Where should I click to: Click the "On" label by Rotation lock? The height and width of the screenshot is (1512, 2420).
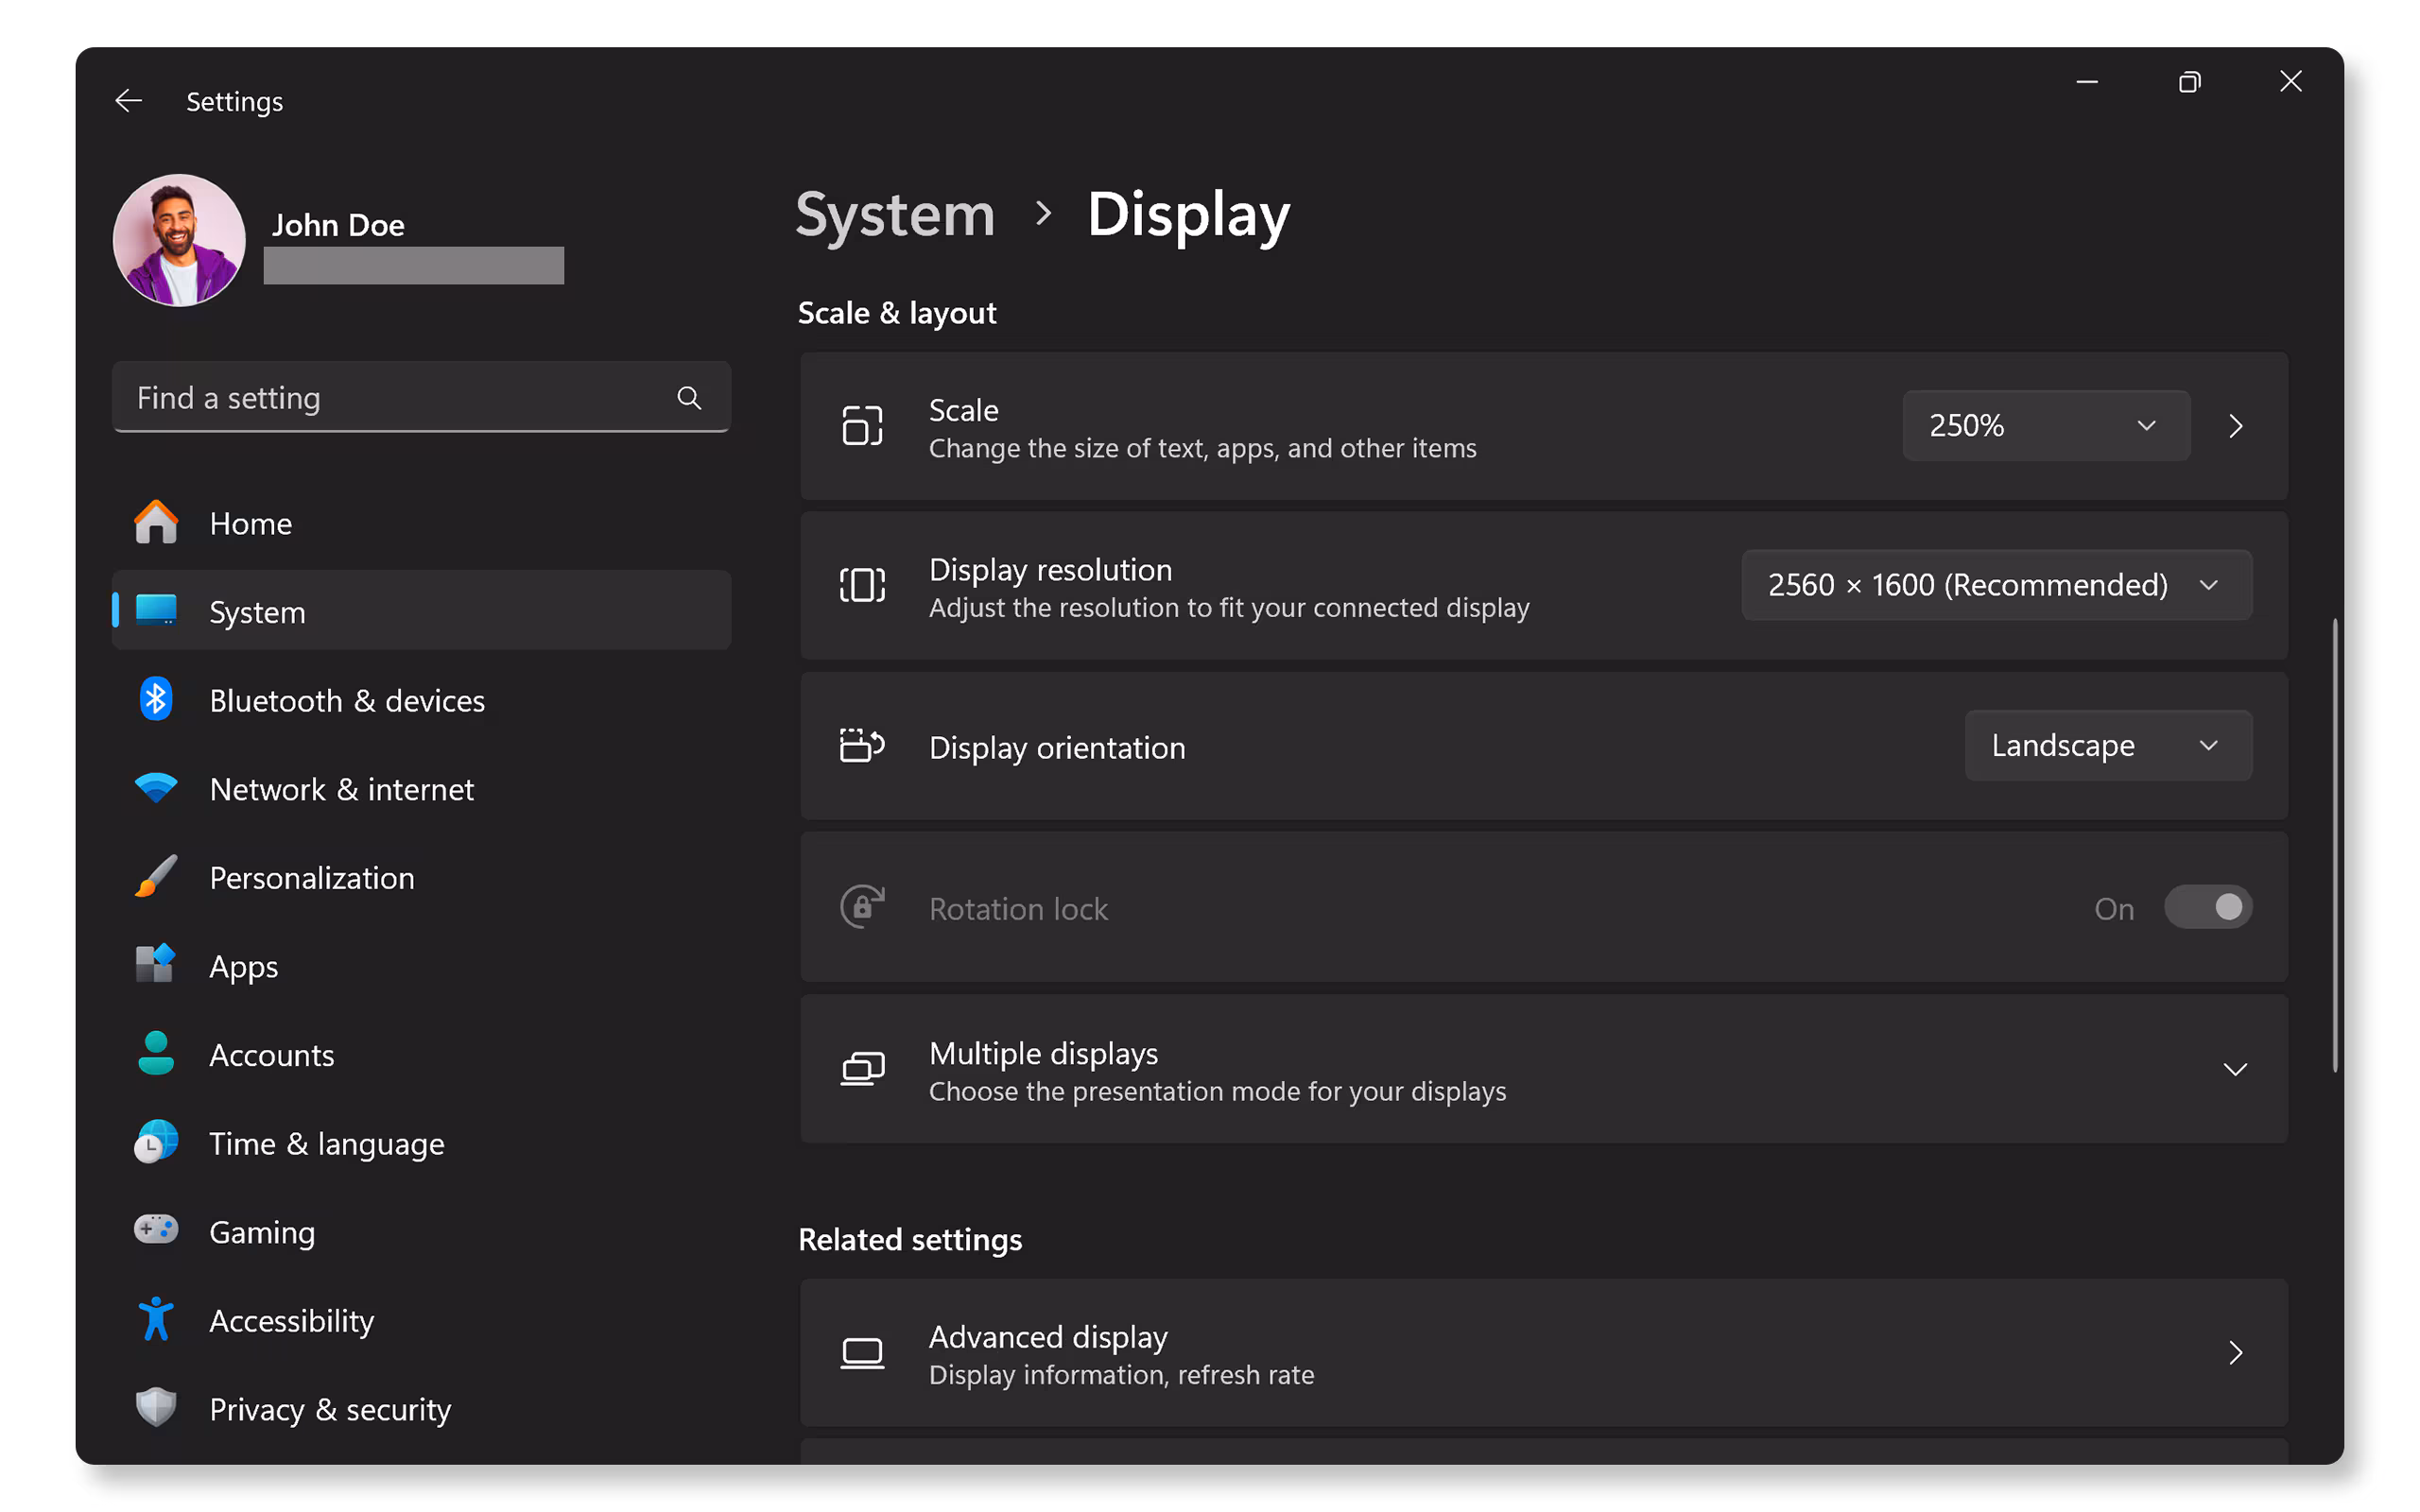click(x=2114, y=908)
